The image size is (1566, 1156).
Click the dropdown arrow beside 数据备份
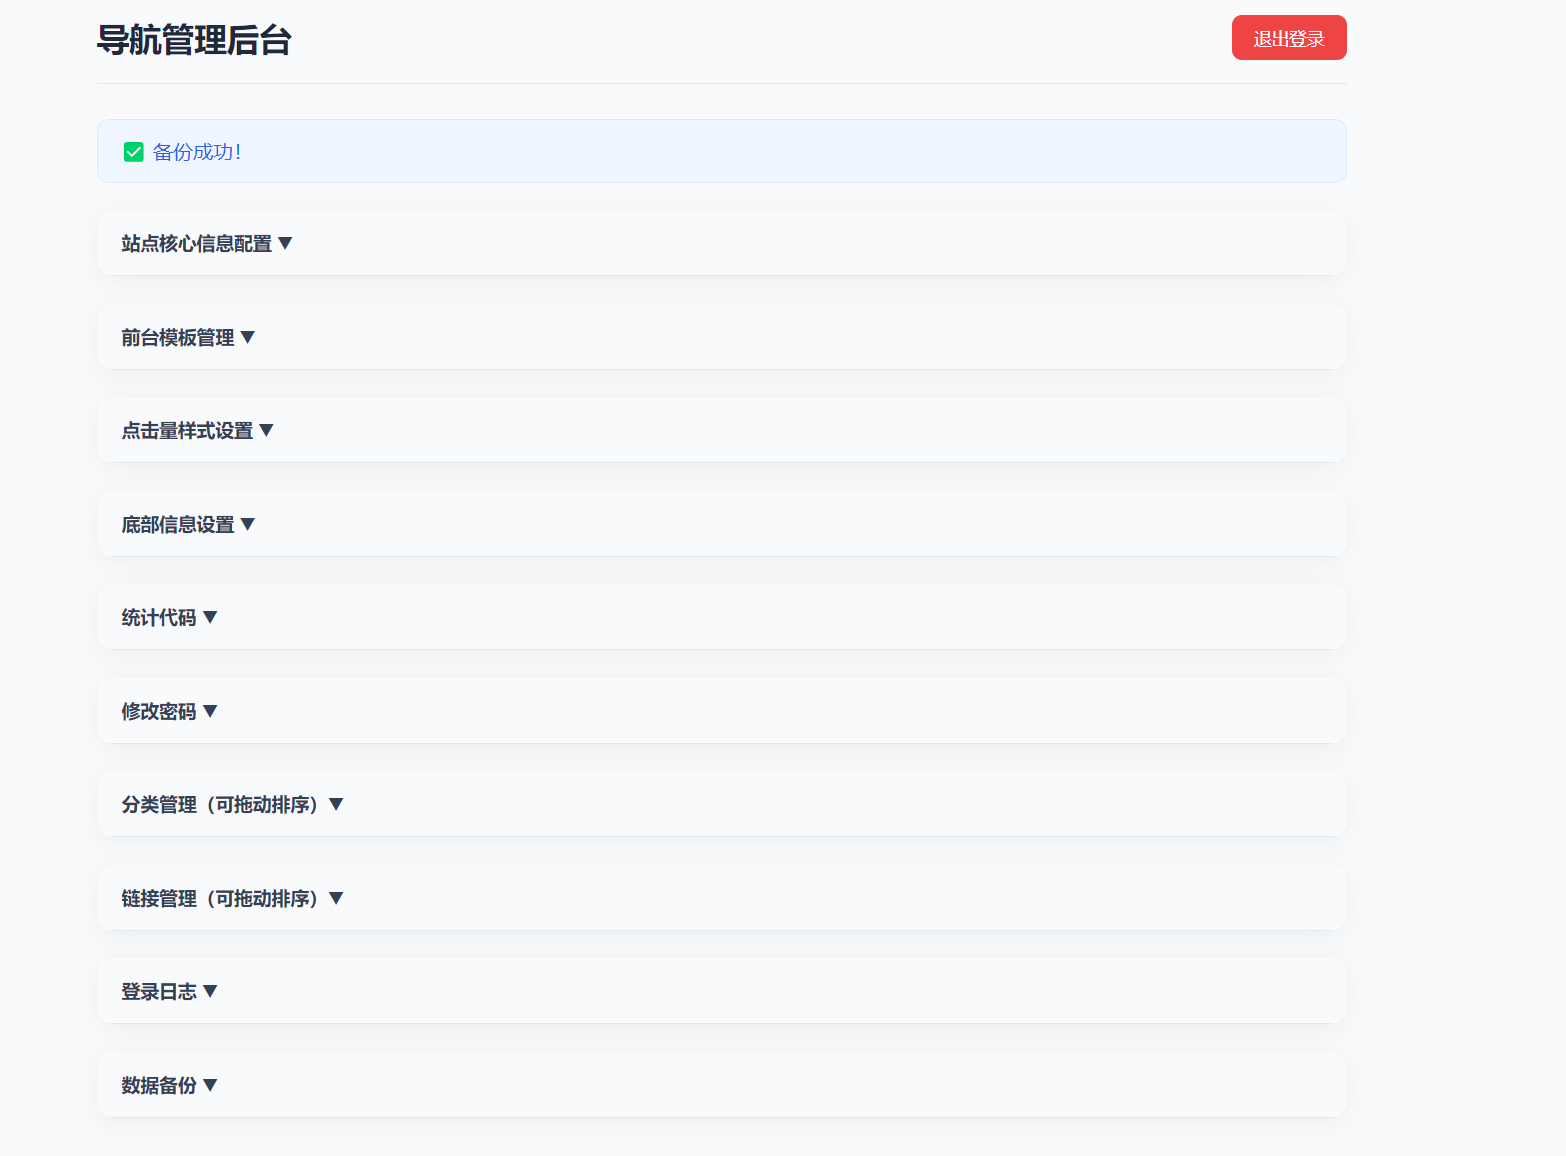click(x=210, y=1084)
